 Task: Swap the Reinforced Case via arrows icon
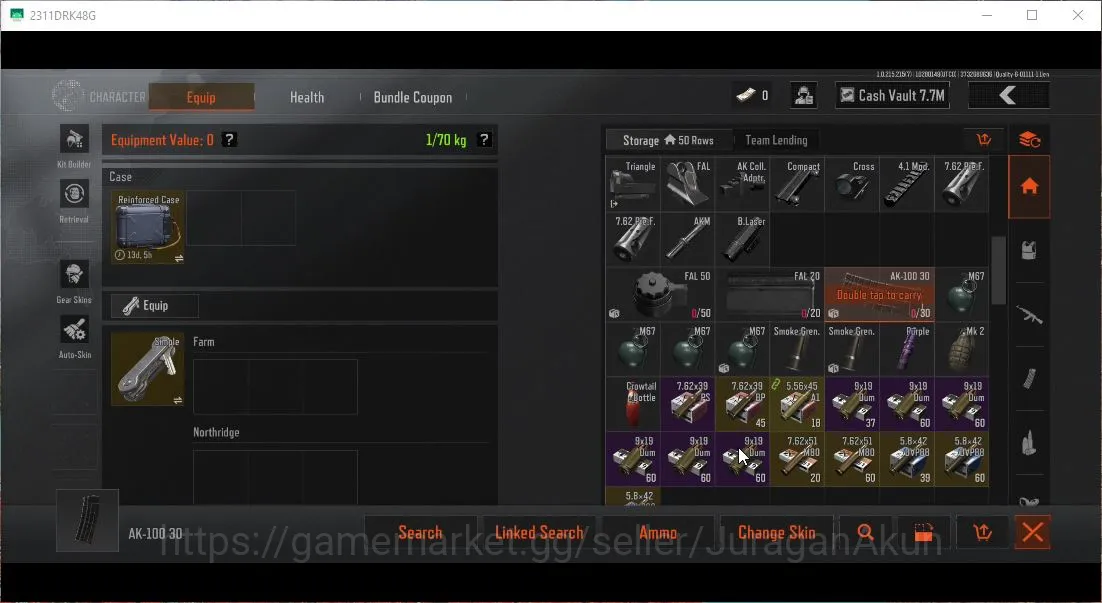click(179, 259)
